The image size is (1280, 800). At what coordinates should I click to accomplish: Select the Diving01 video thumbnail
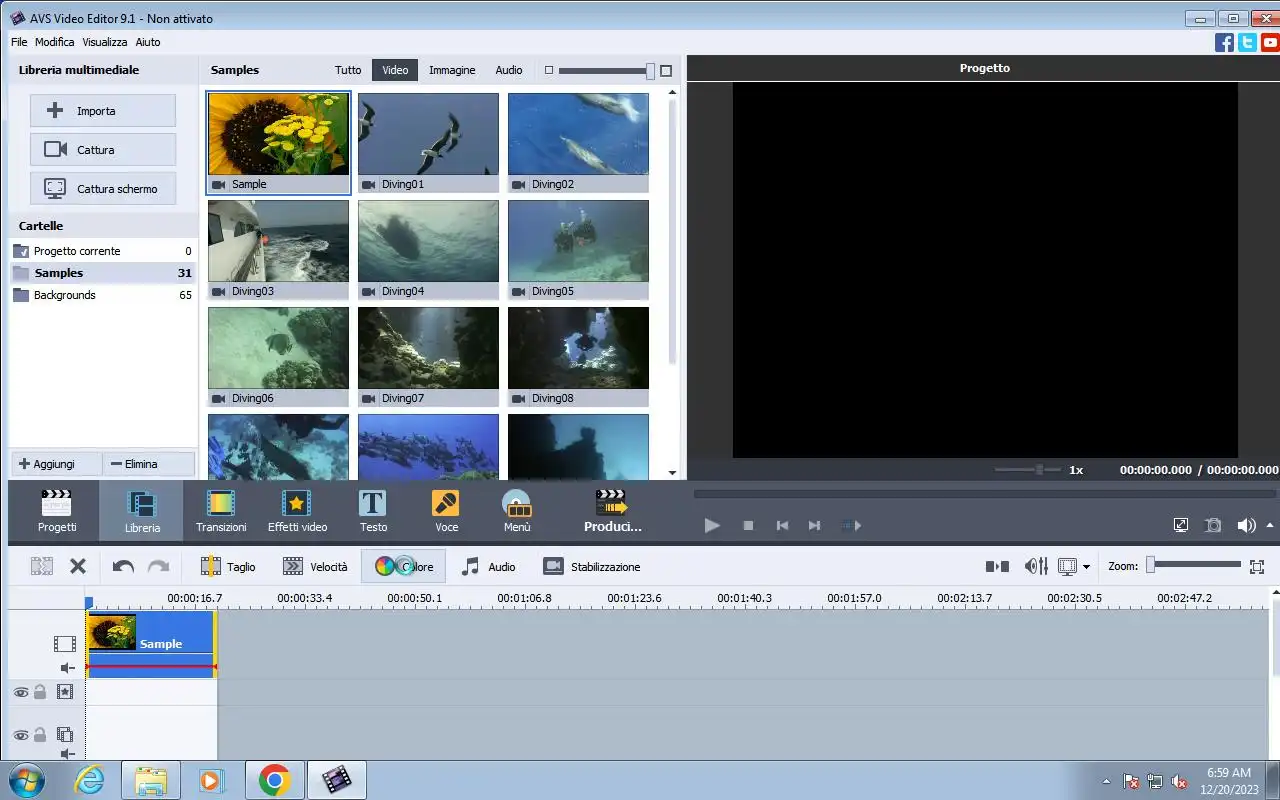pyautogui.click(x=428, y=142)
